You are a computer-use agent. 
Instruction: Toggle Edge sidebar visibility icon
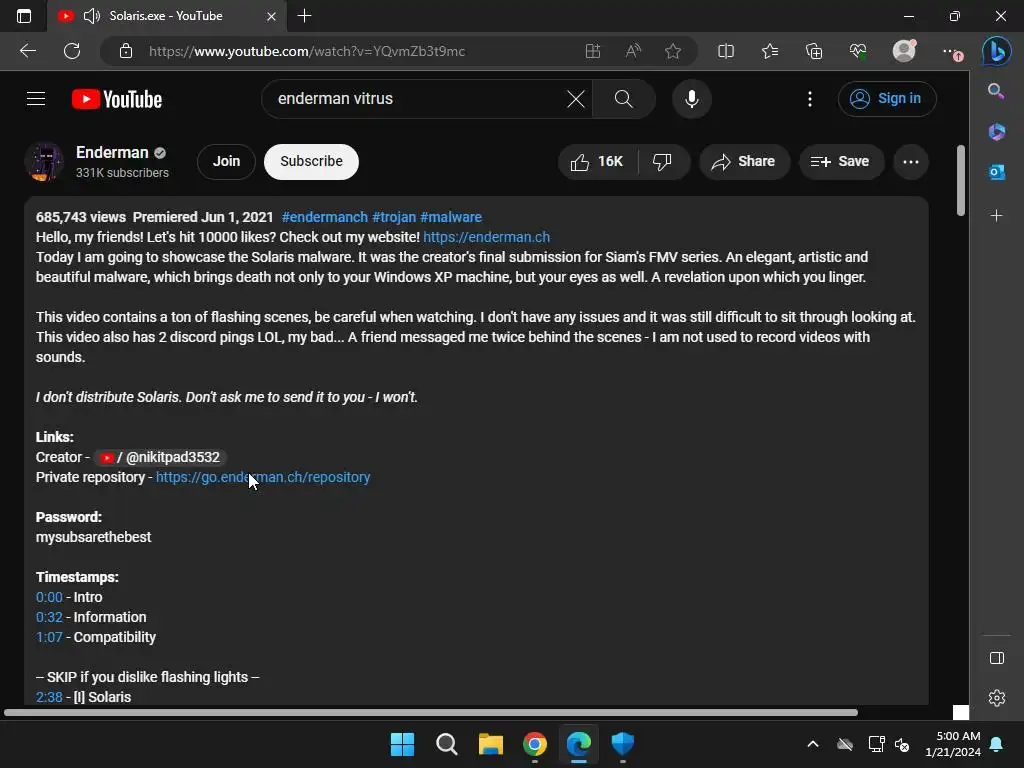point(997,658)
